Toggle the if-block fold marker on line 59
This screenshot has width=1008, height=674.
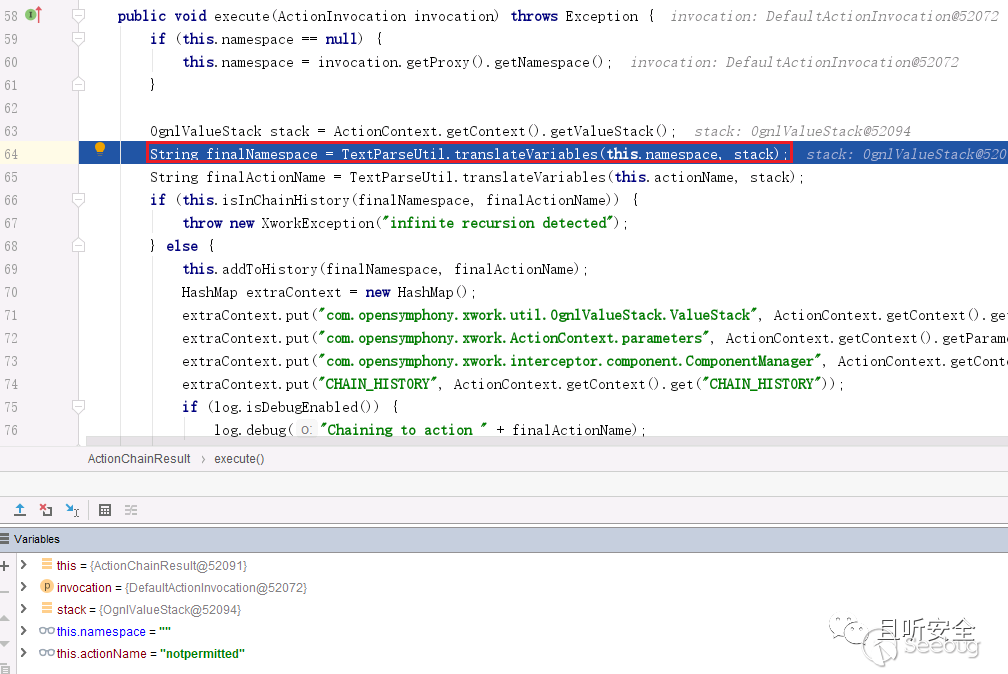tap(79, 39)
